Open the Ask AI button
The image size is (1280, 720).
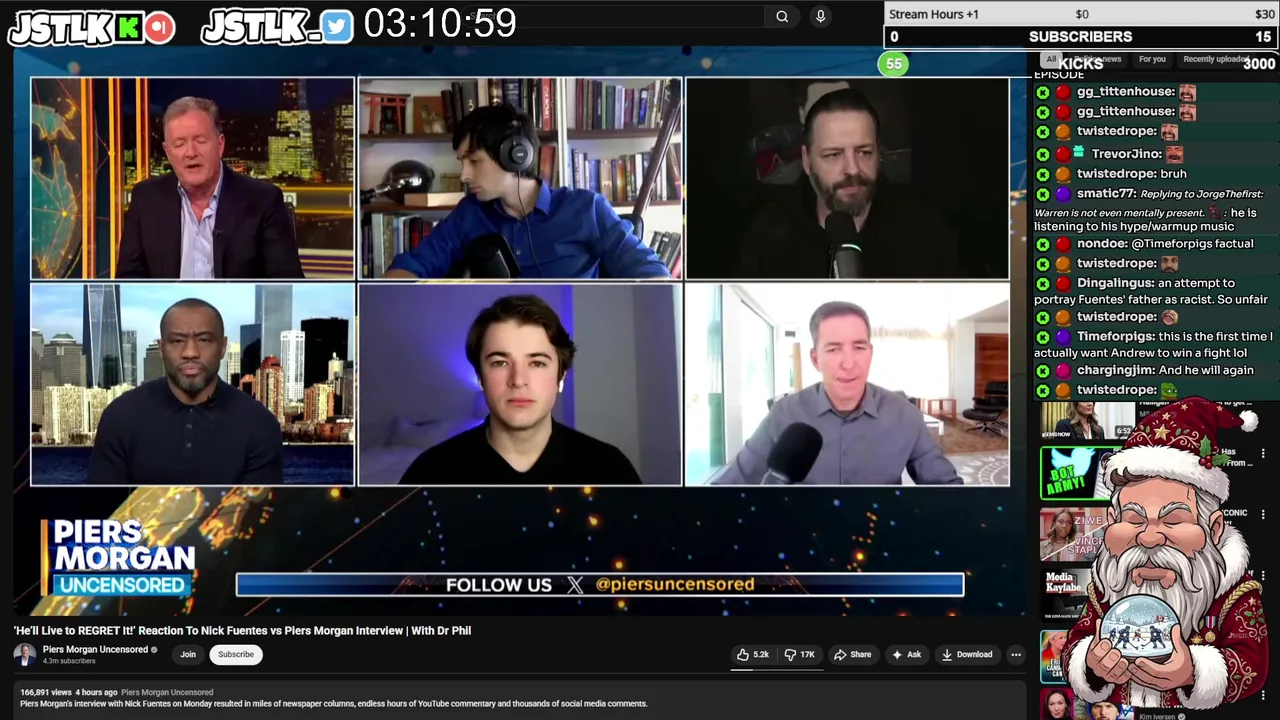907,654
